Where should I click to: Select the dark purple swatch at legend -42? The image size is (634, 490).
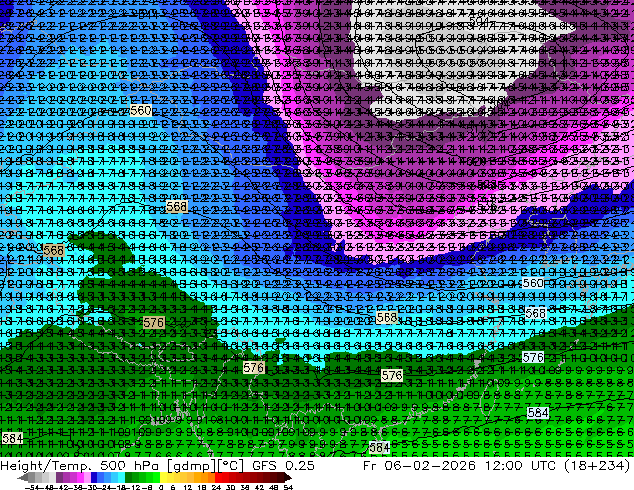click(x=59, y=477)
